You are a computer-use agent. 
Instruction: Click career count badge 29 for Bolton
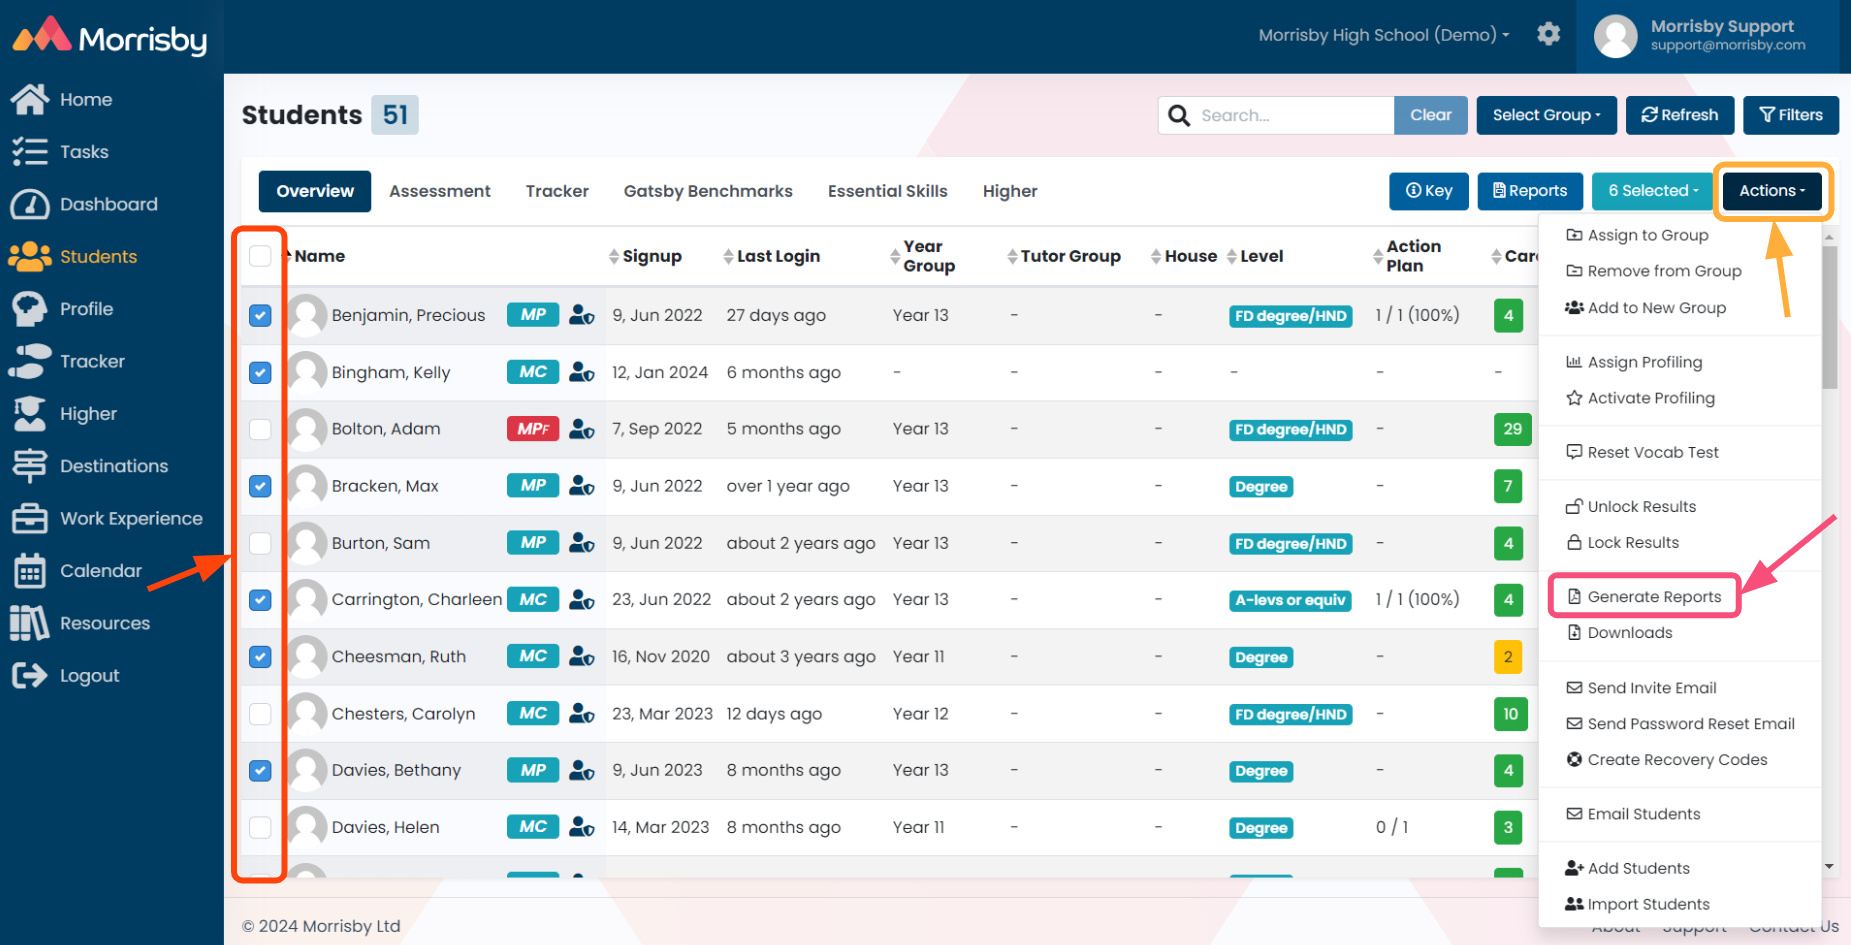1512,429
